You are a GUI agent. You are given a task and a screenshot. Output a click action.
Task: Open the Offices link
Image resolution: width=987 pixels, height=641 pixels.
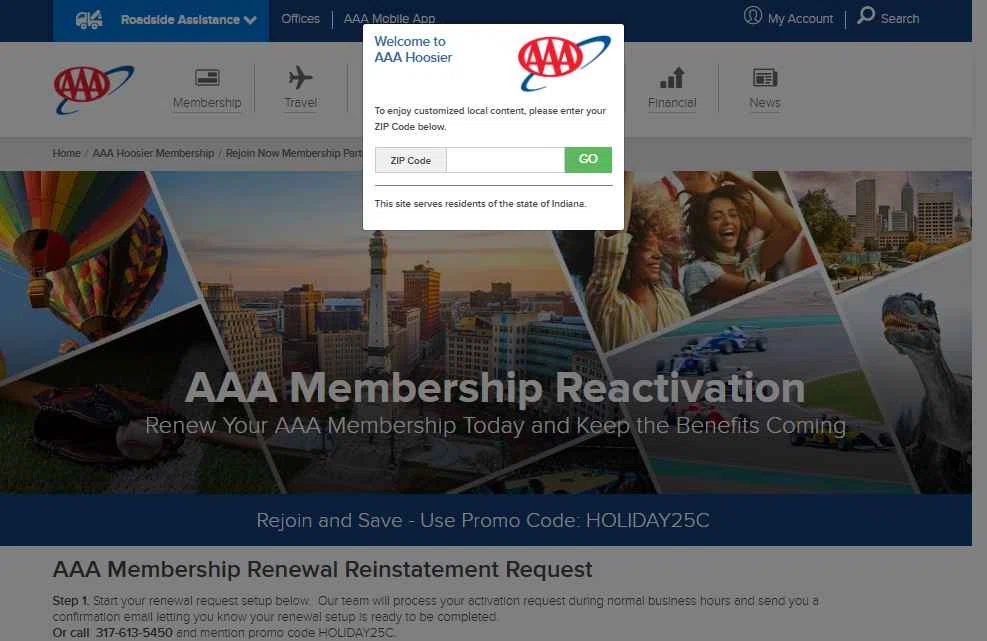click(300, 19)
